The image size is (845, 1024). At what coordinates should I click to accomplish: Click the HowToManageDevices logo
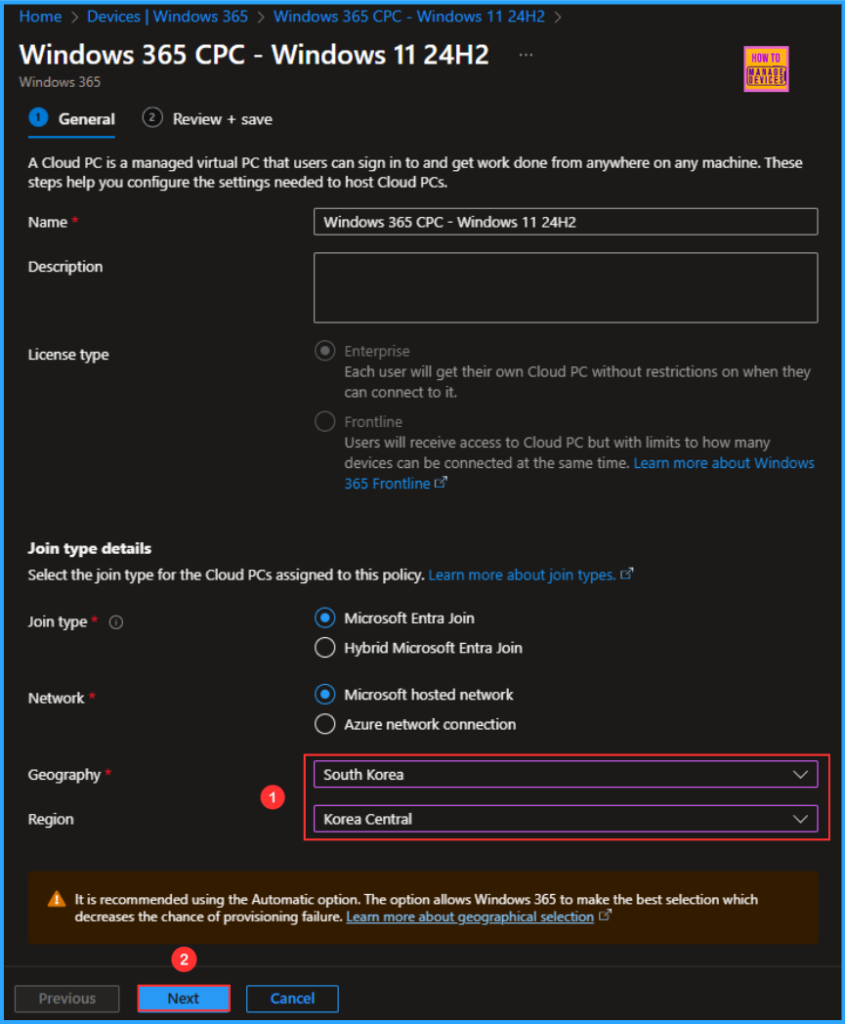pyautogui.click(x=766, y=69)
